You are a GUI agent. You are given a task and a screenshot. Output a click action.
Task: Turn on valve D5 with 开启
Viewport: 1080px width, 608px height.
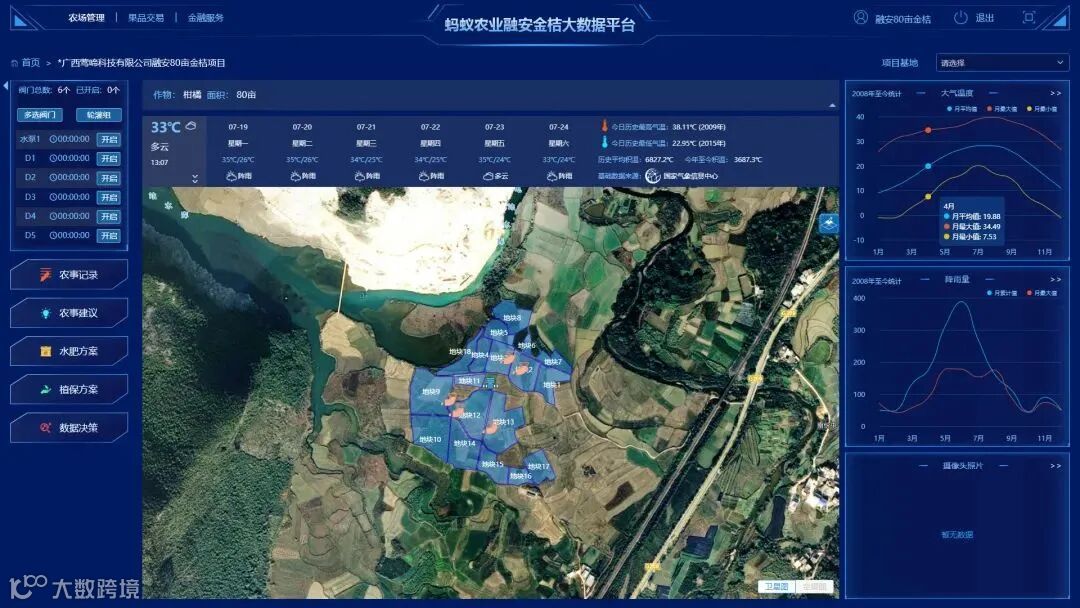109,235
